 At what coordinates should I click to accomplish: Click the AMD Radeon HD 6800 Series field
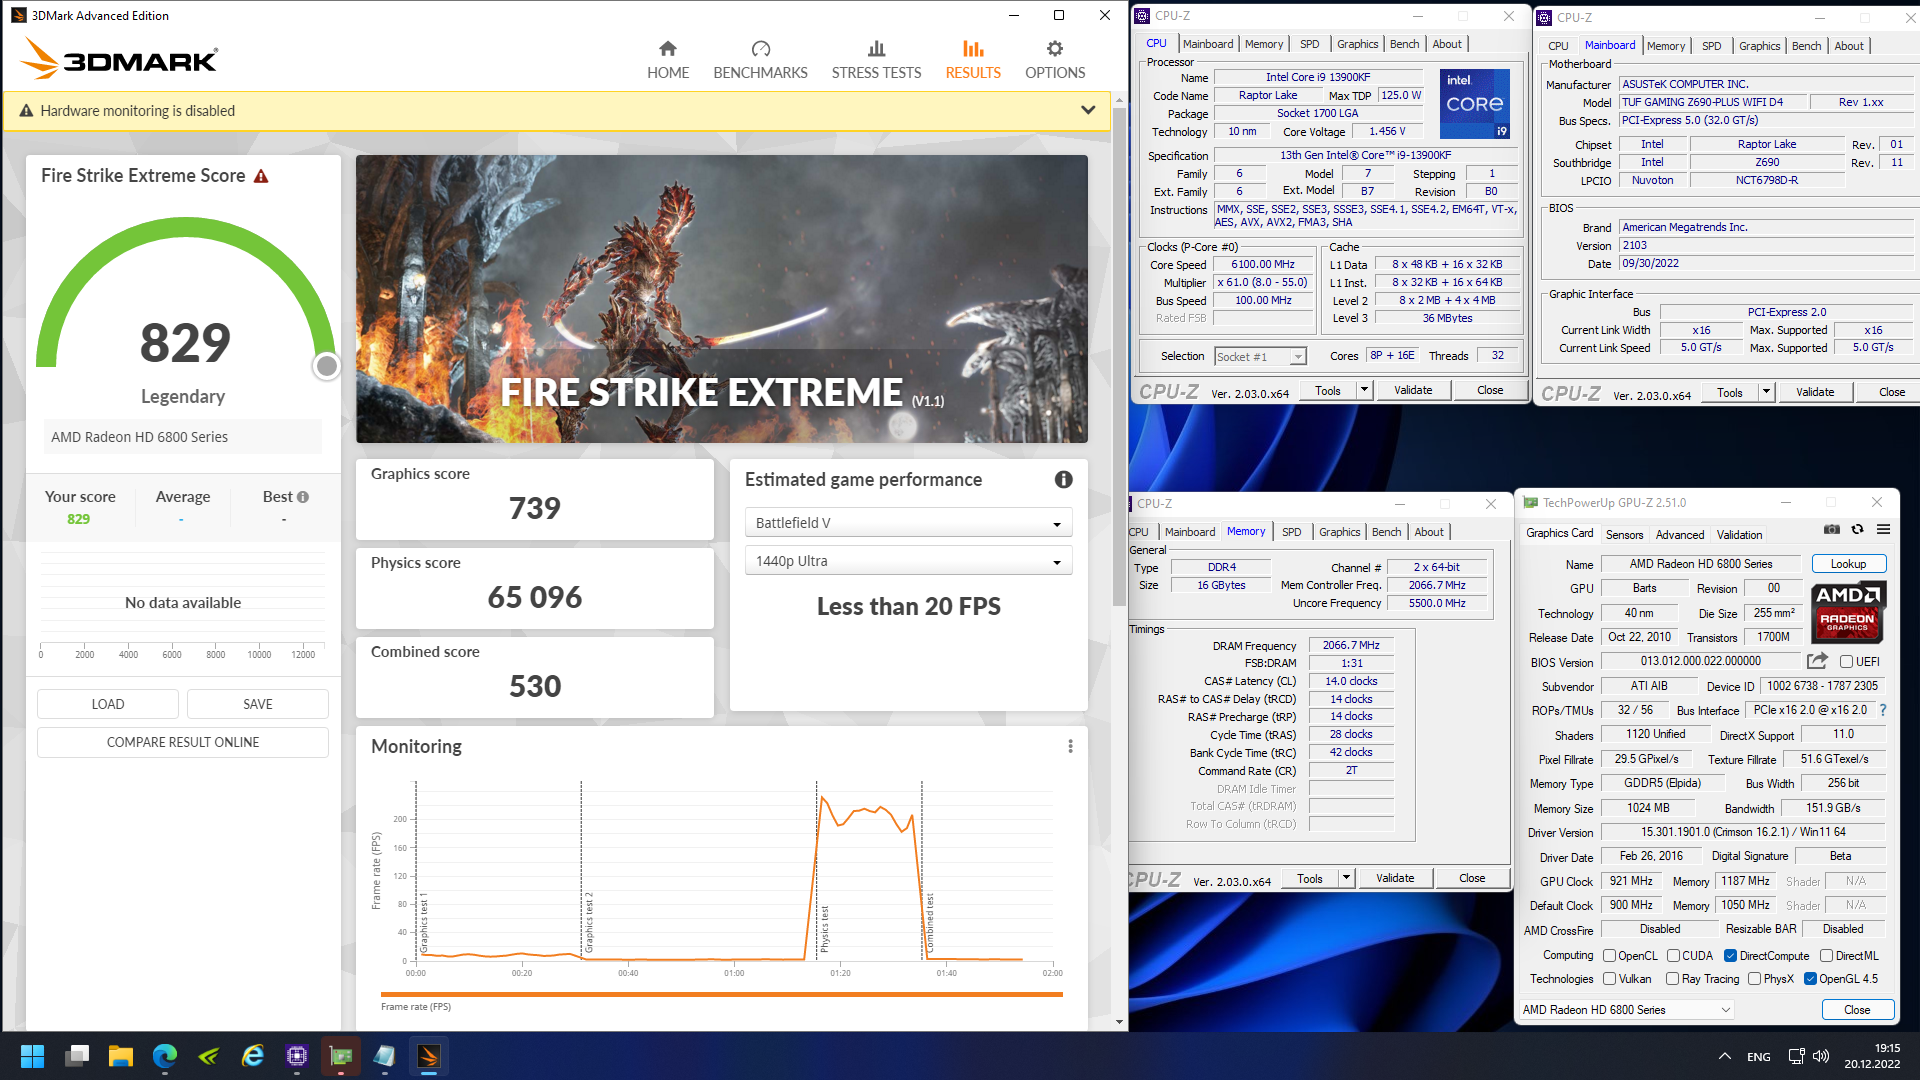(x=182, y=437)
